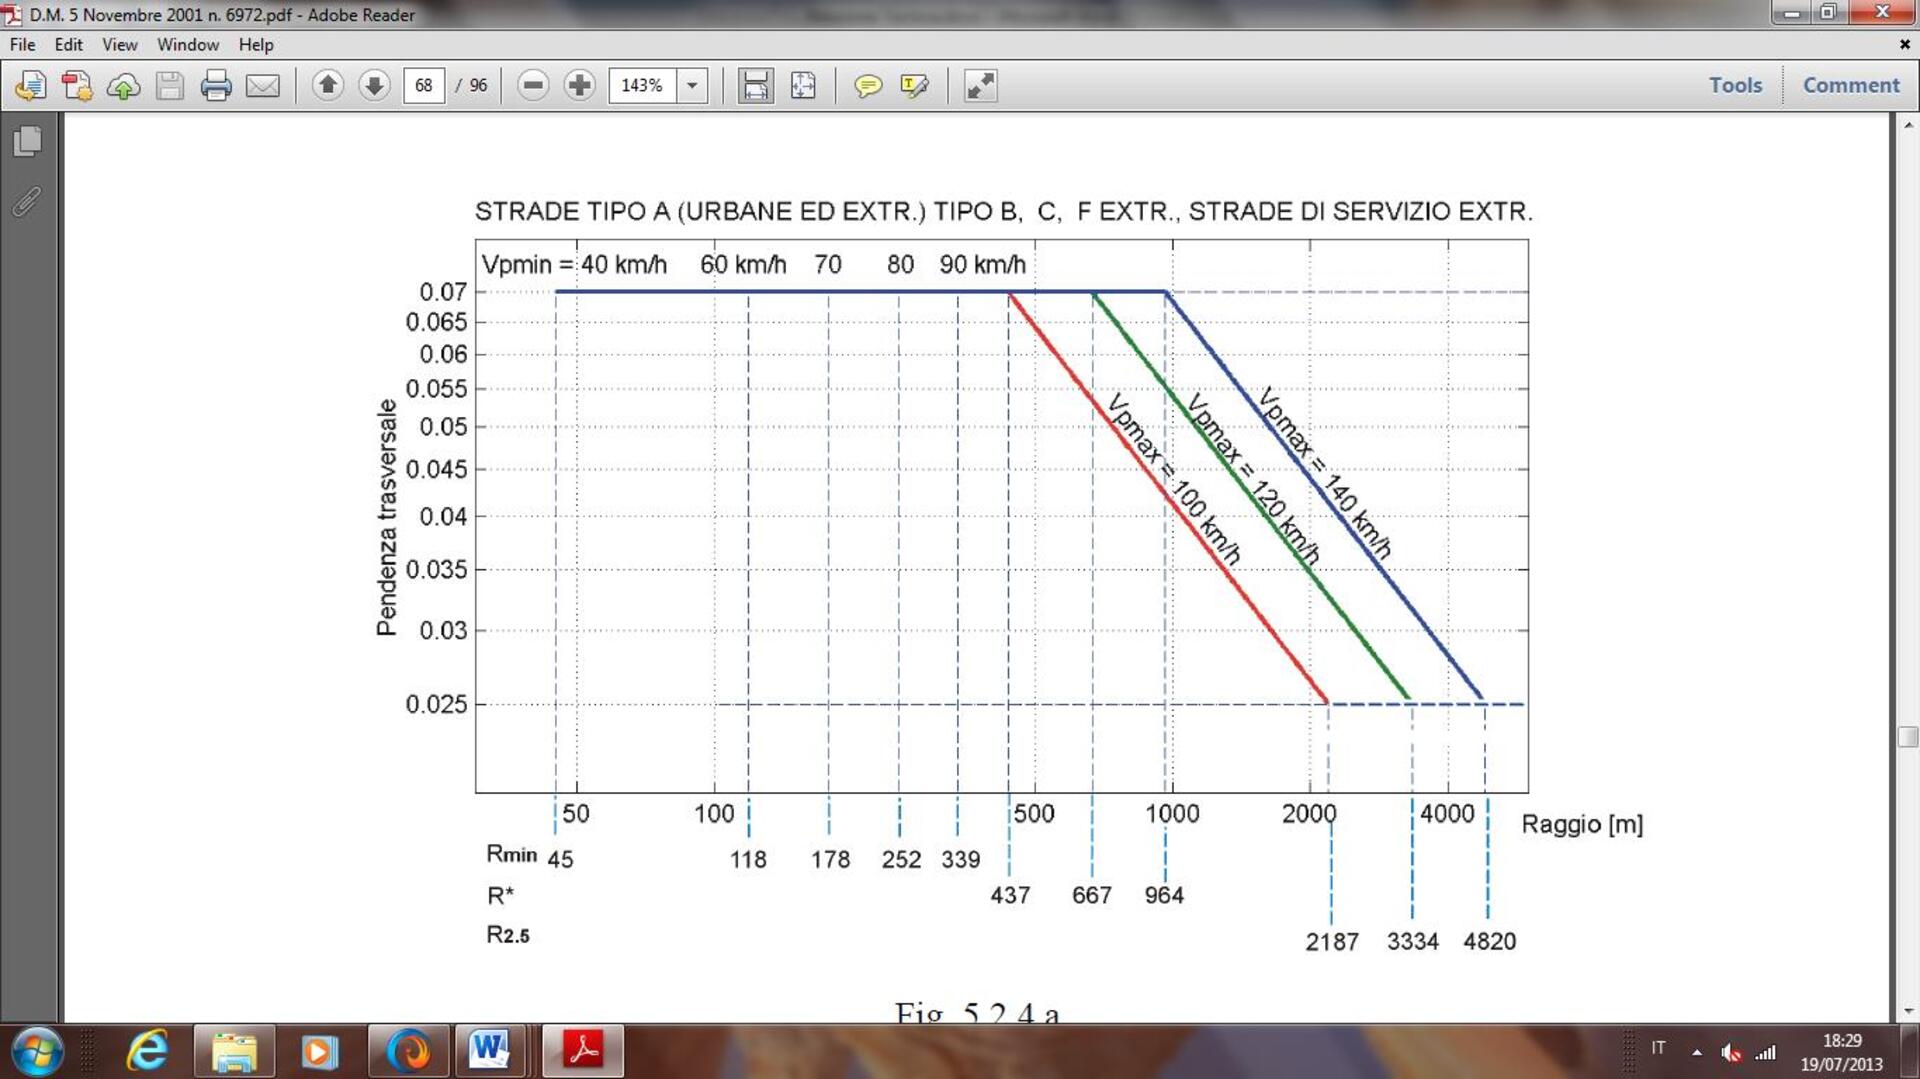Screen dimensions: 1920x1079
Task: Toggle Read Mode view
Action: tap(980, 86)
